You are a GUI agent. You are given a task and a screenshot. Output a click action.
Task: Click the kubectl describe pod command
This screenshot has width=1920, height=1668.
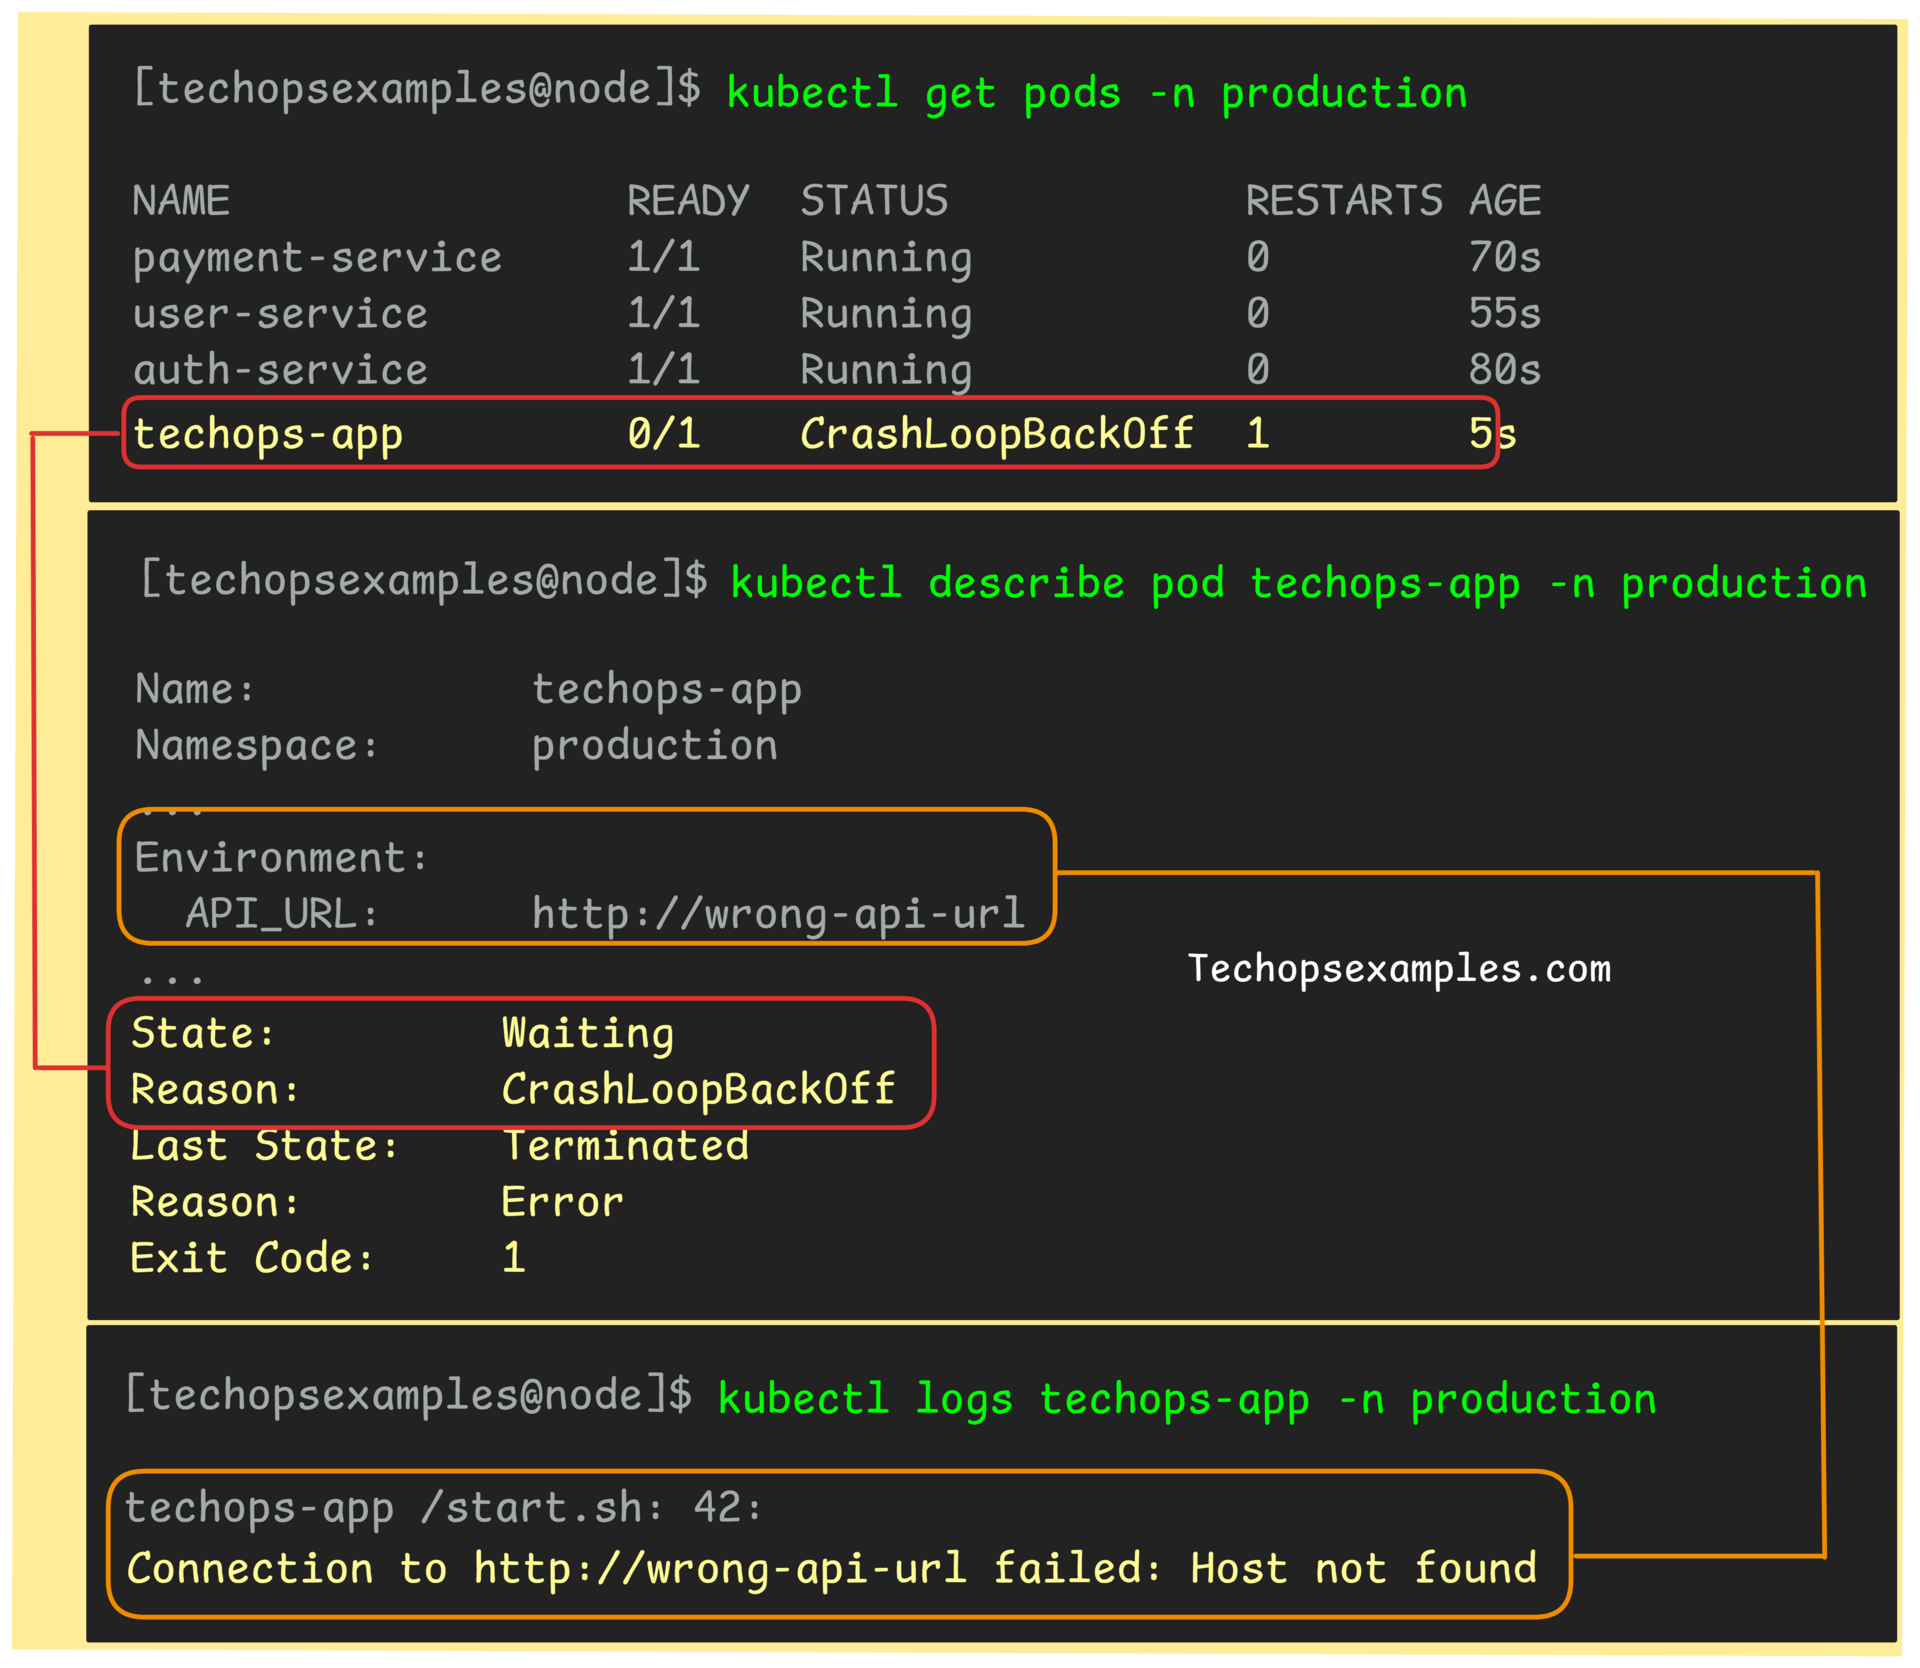[x=1297, y=584]
